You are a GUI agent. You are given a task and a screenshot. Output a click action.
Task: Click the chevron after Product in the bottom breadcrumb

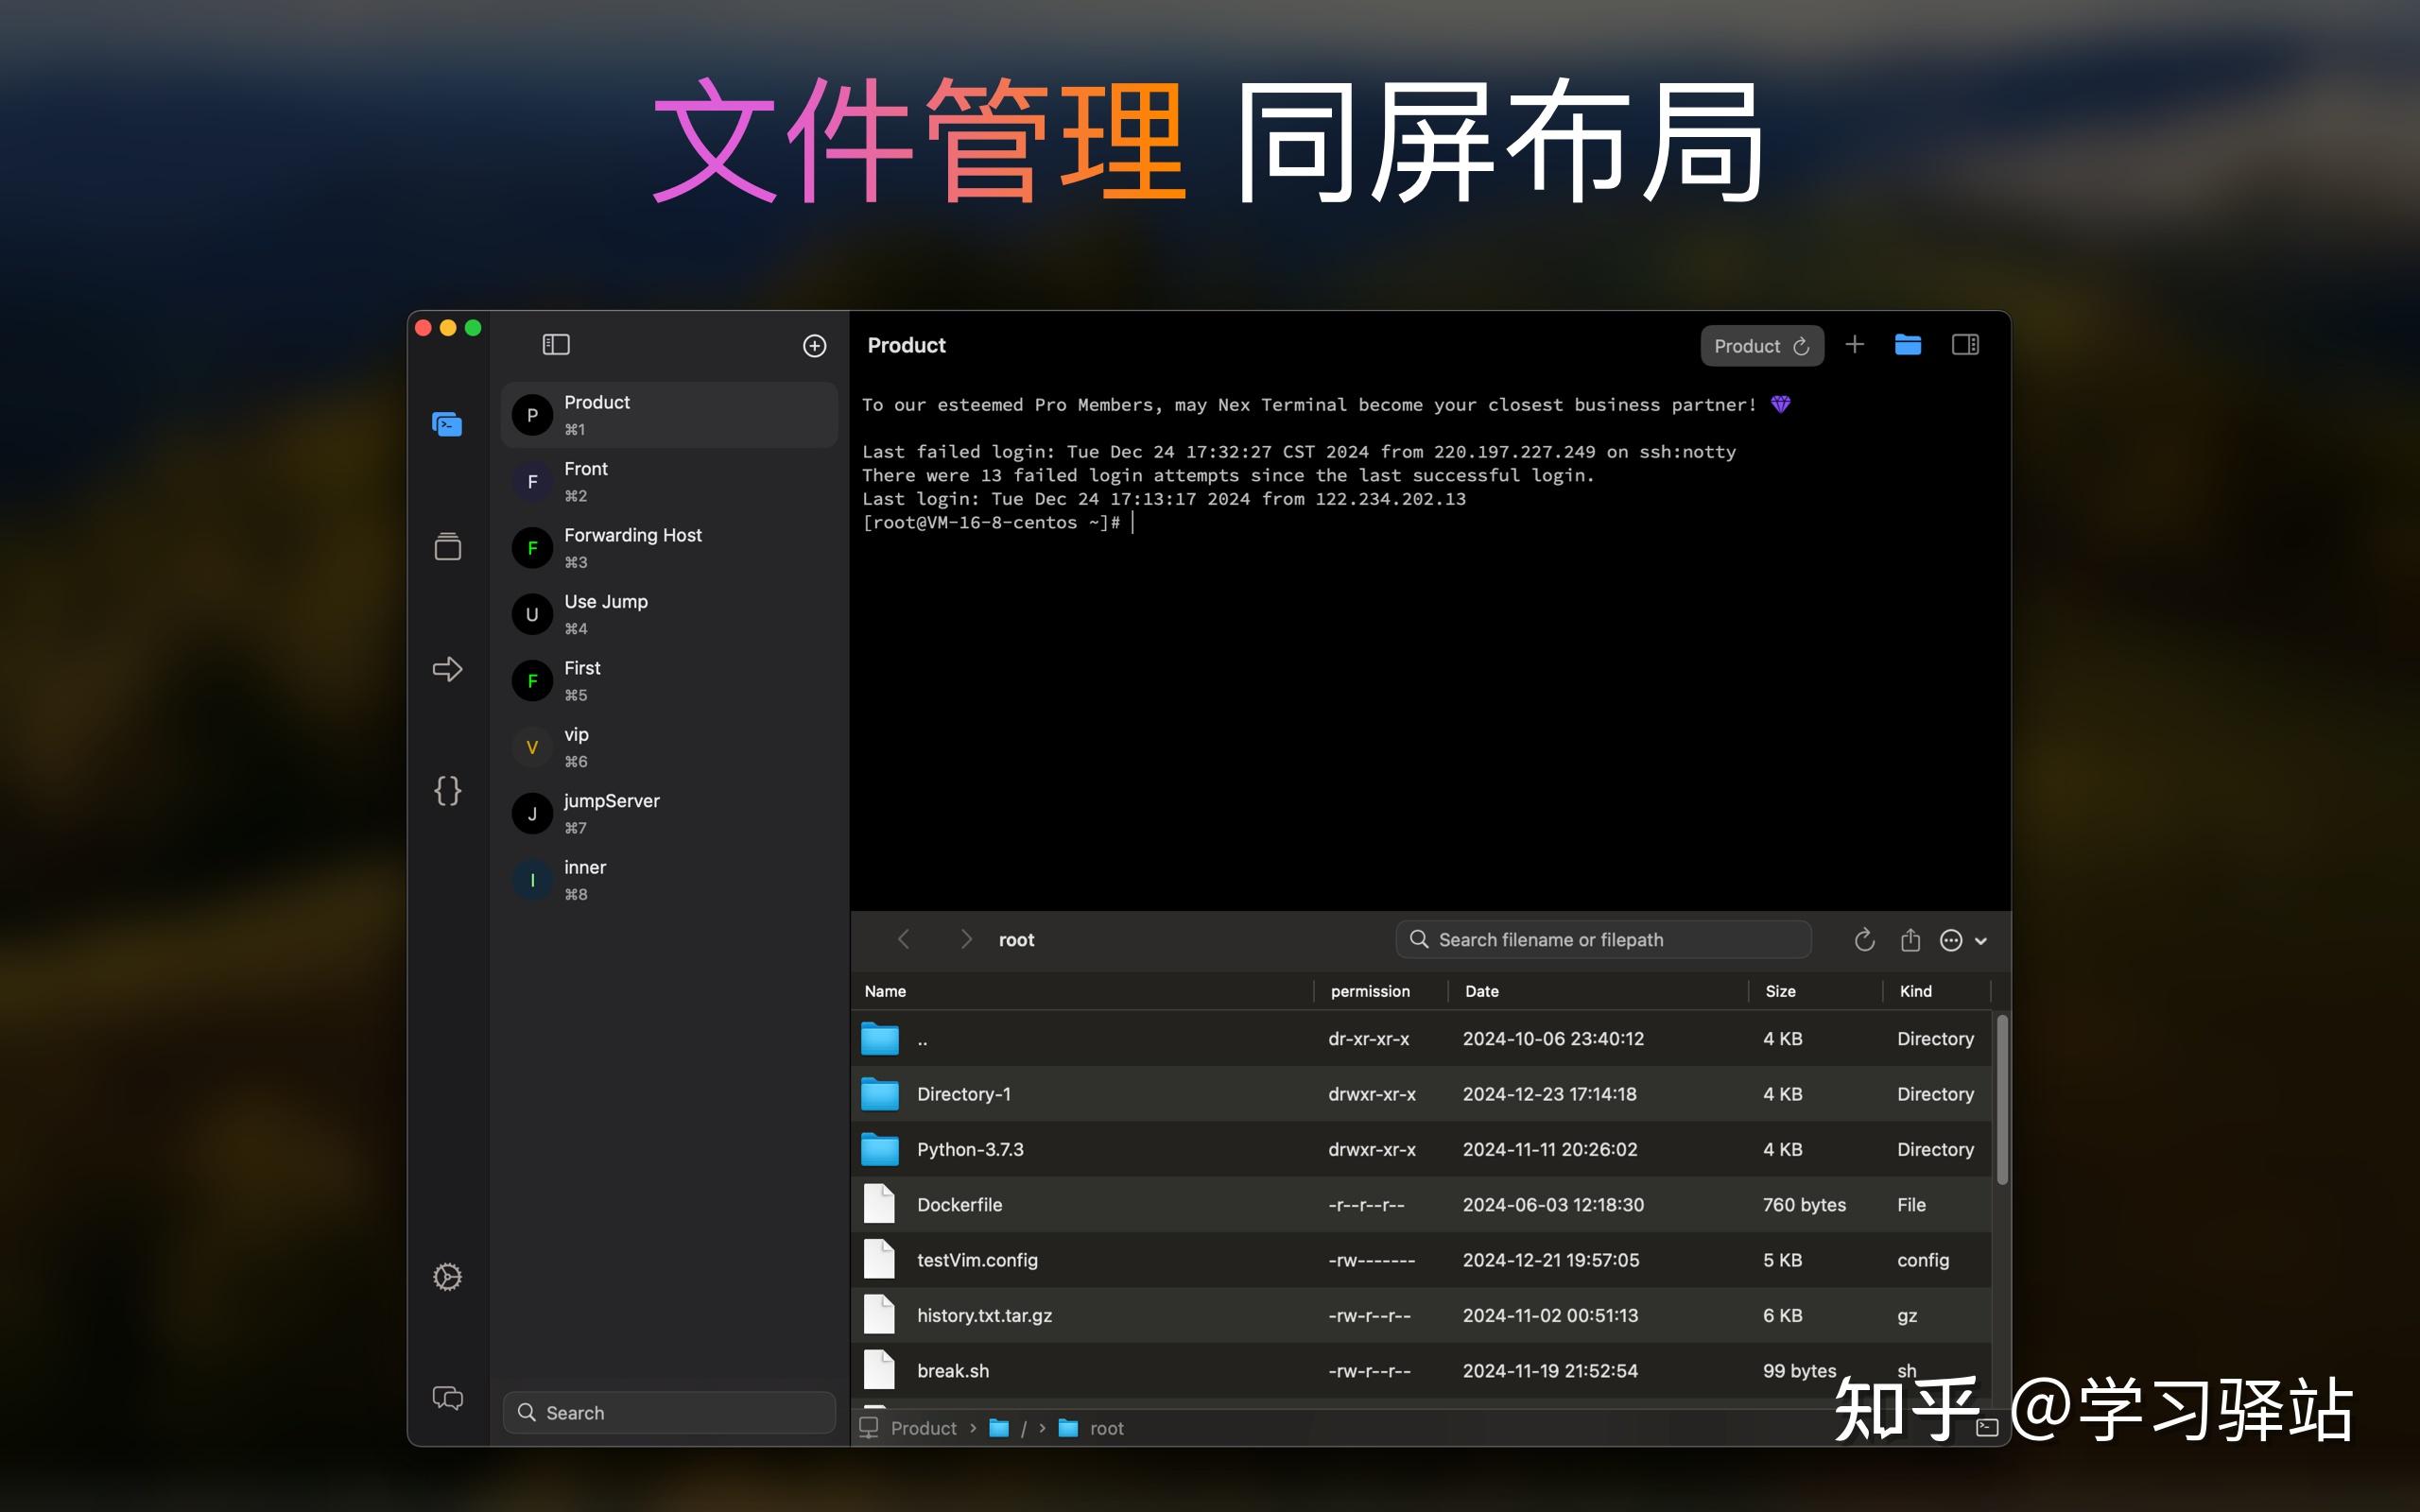tap(972, 1428)
